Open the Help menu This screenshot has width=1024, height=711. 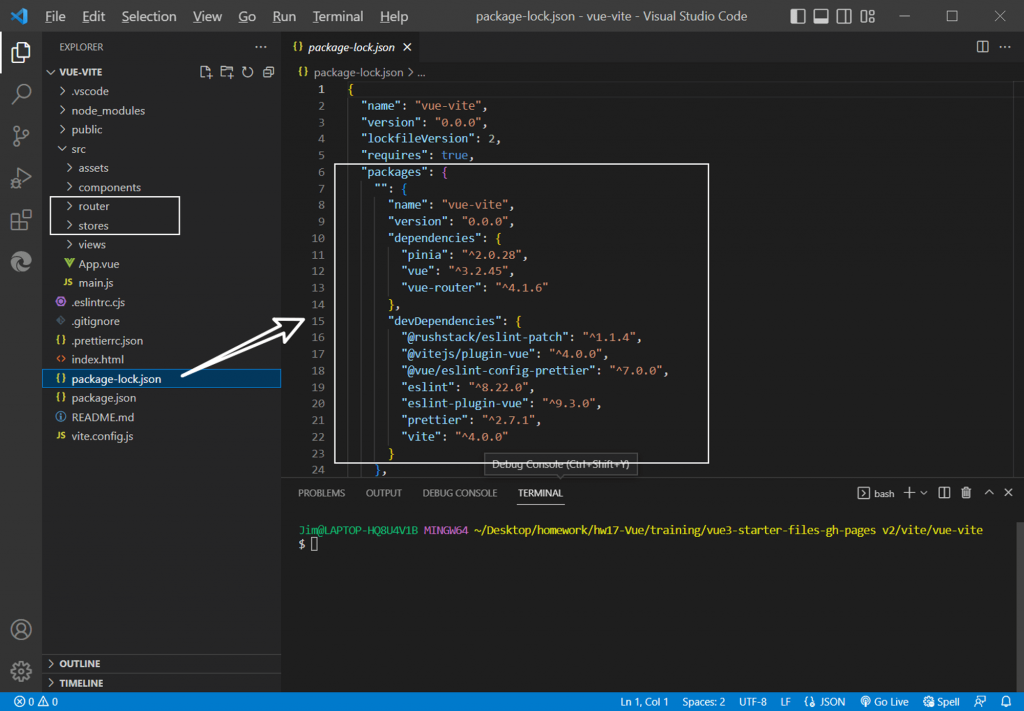(x=394, y=16)
